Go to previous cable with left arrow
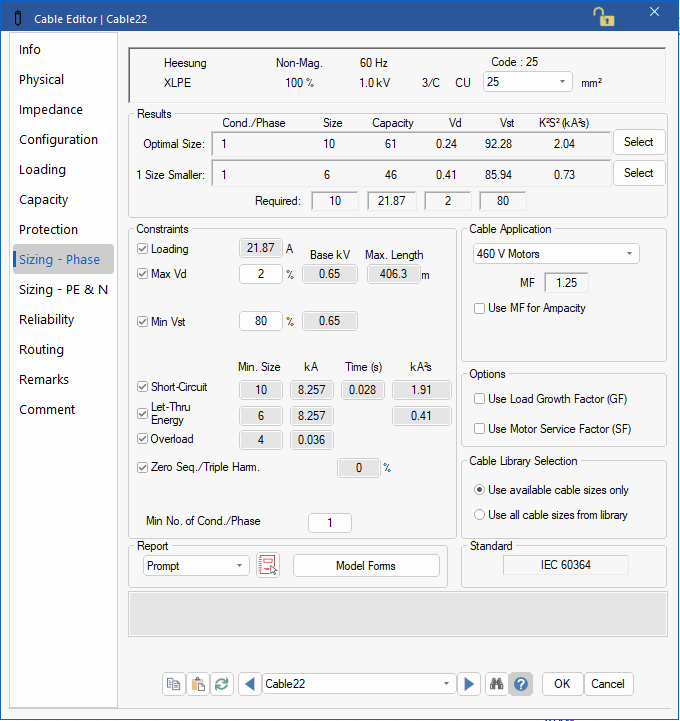This screenshot has width=680, height=721. click(x=249, y=684)
